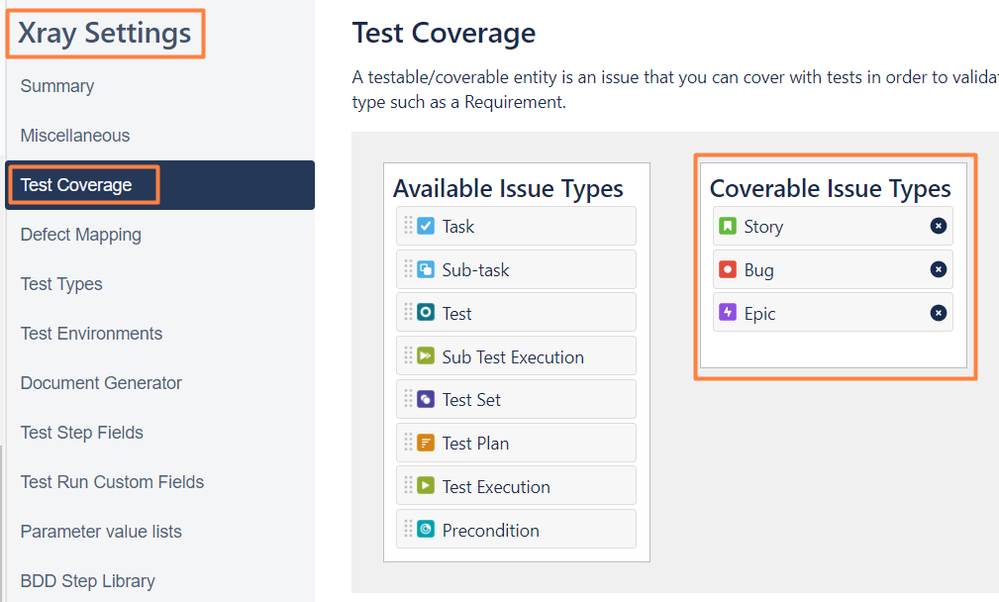The width and height of the screenshot is (999, 602).
Task: Grab the drag handle beside Sub Test Execution
Action: point(408,355)
